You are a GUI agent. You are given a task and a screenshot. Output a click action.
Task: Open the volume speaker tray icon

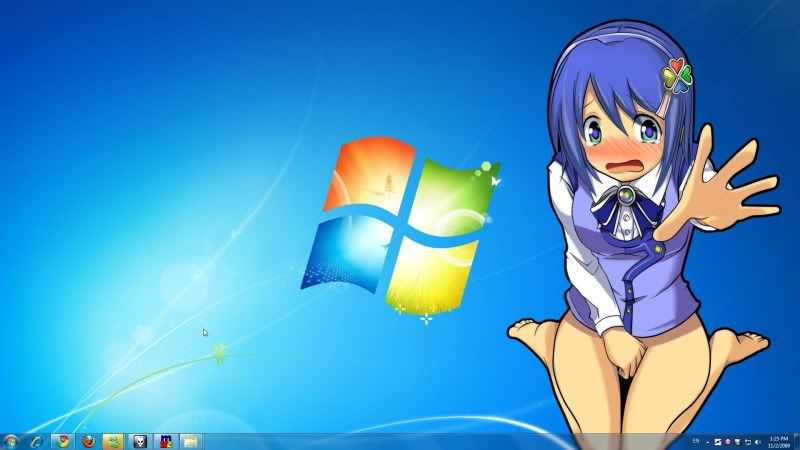click(x=758, y=442)
